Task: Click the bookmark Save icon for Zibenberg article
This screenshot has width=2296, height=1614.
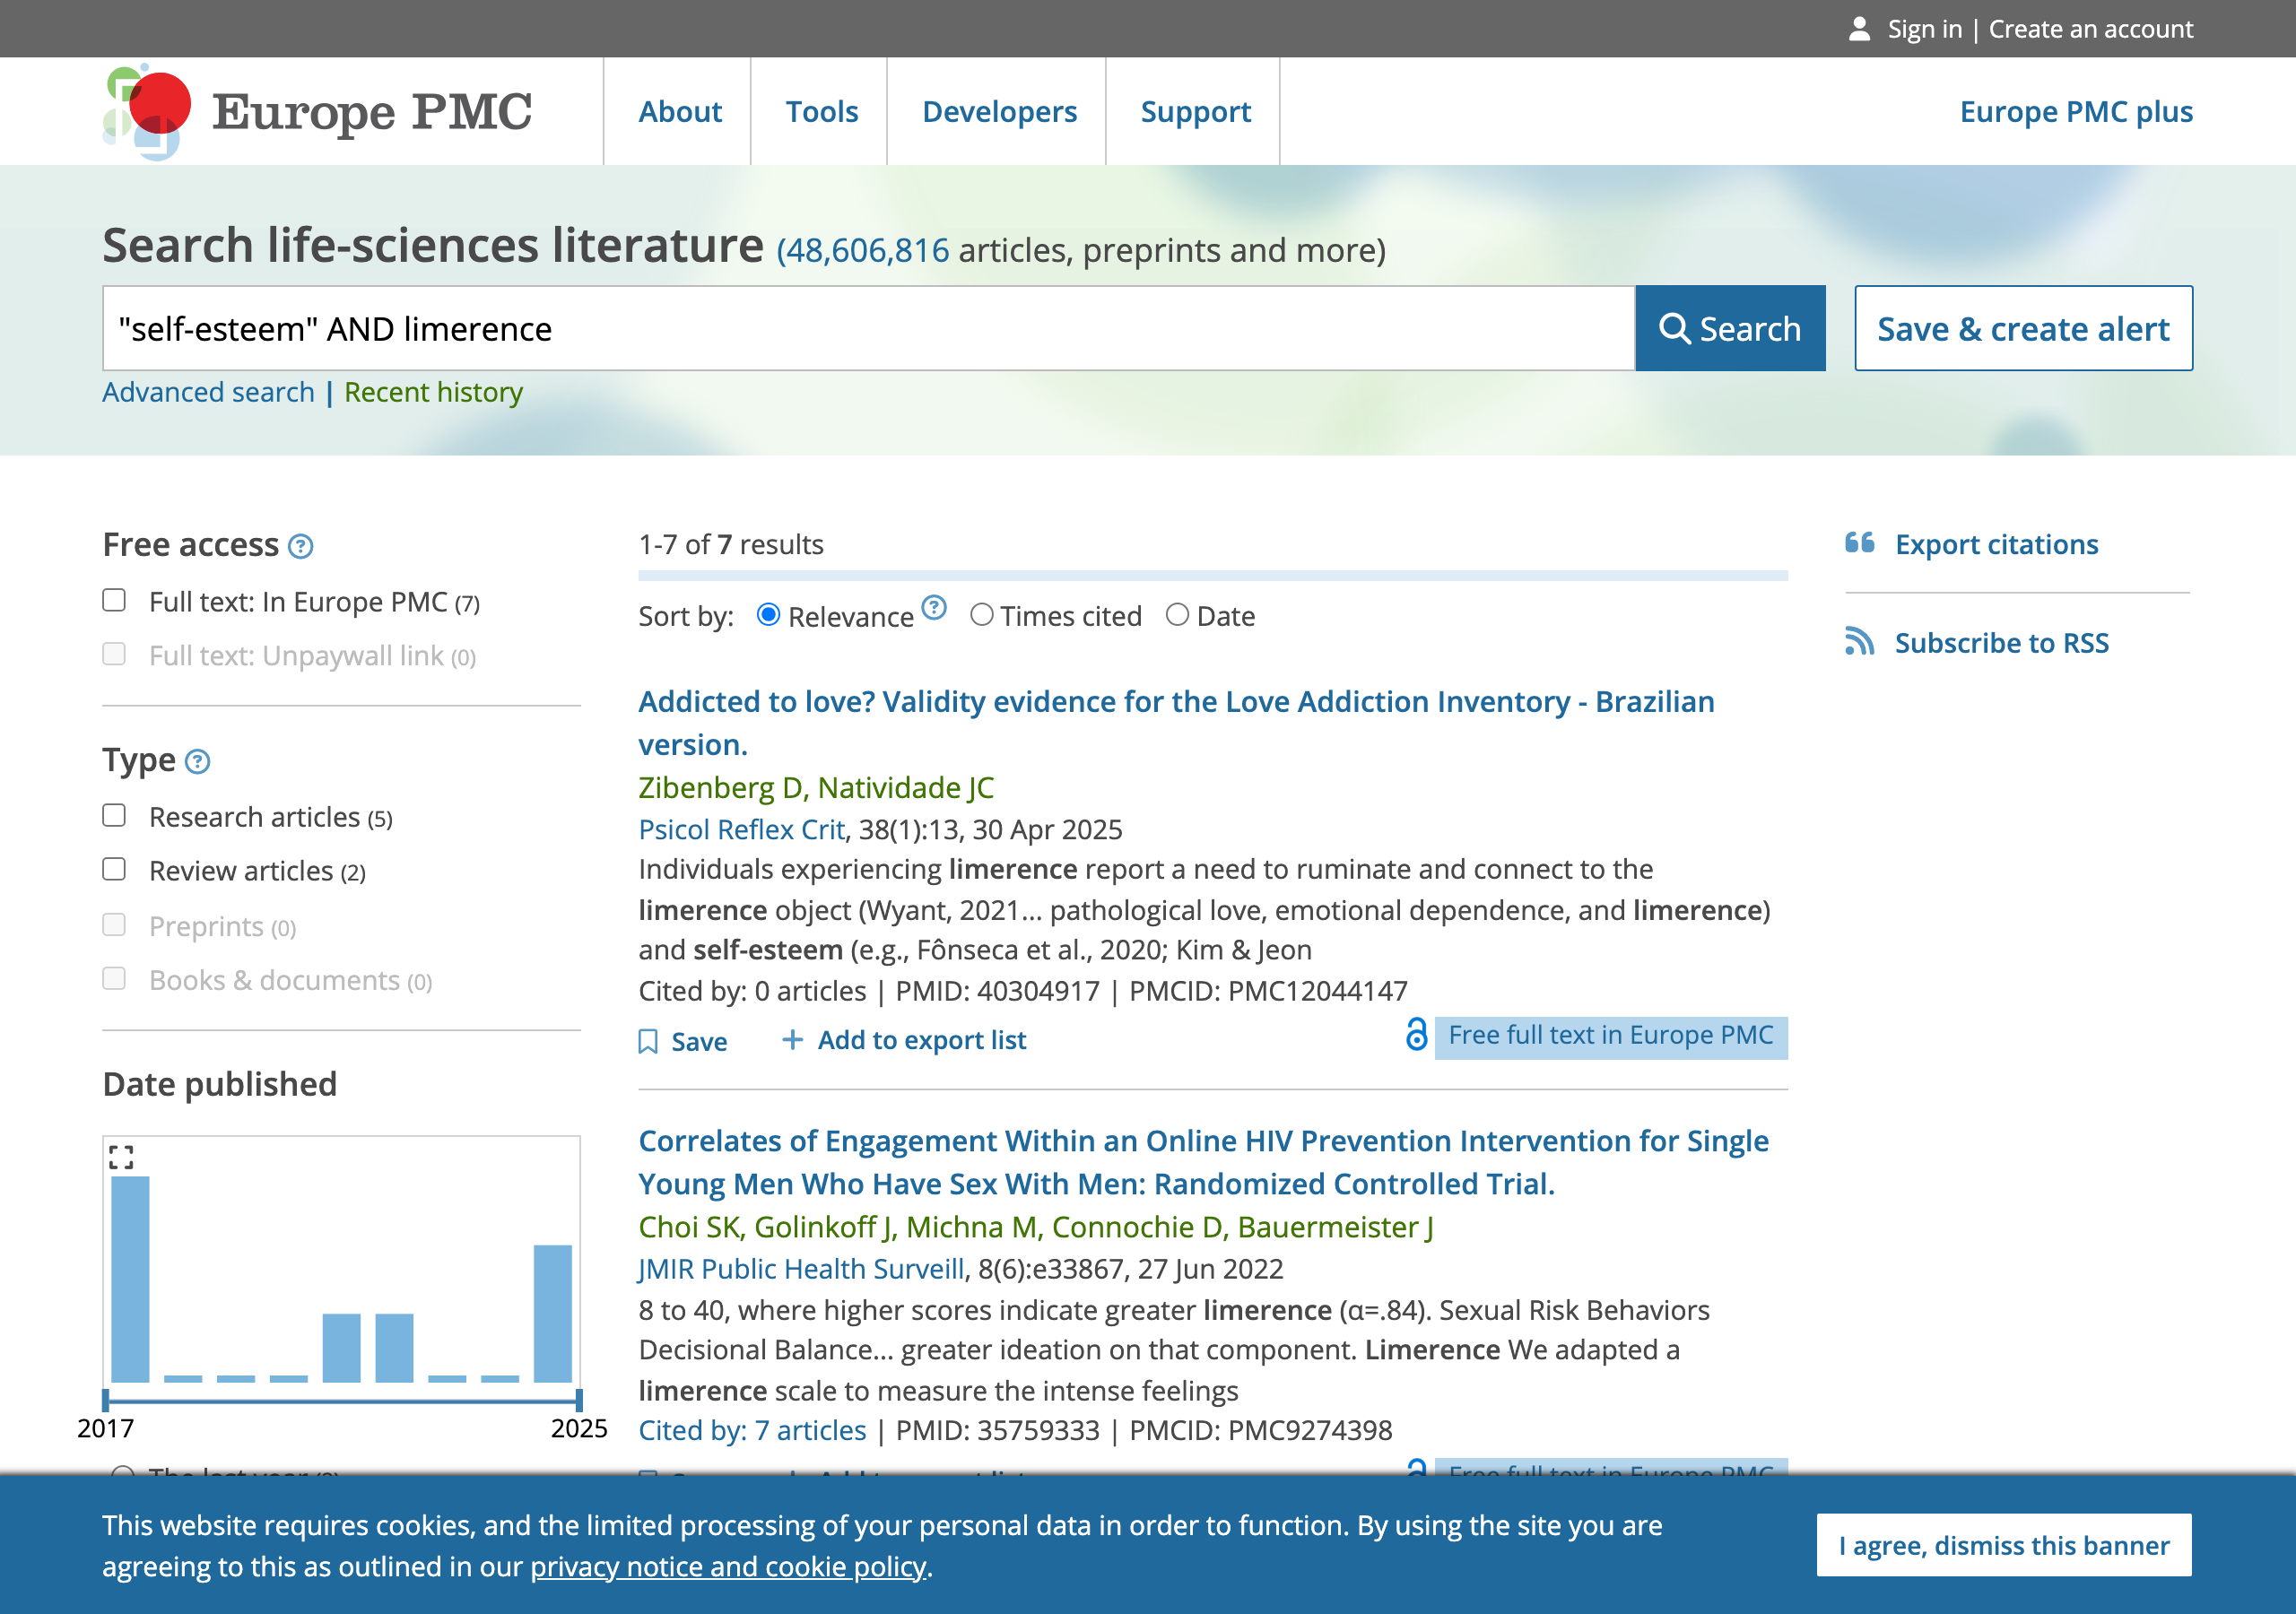Action: coord(648,1042)
